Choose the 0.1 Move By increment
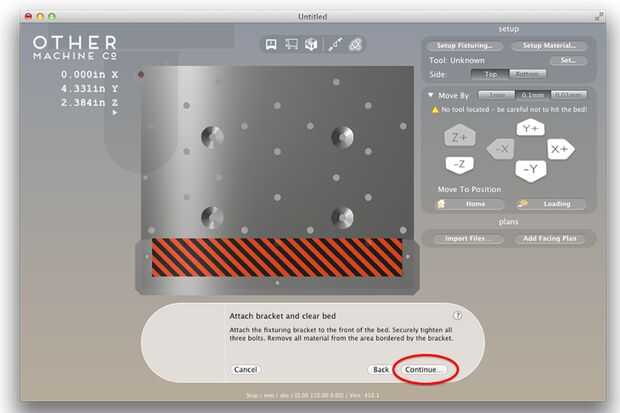The height and width of the screenshot is (413, 620). (x=533, y=95)
